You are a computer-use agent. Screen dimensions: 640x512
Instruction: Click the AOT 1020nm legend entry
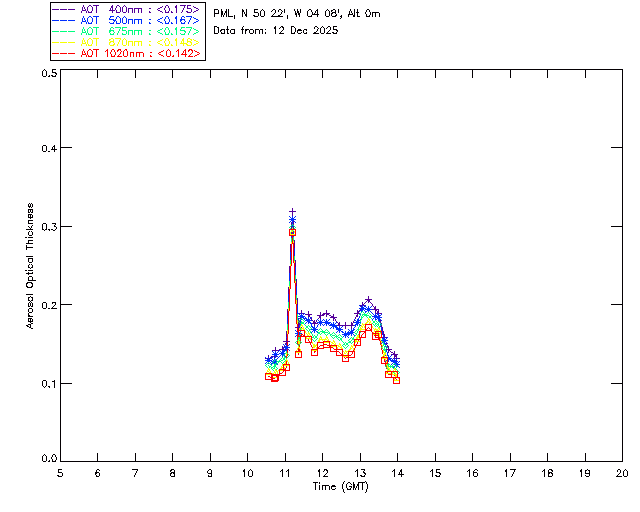point(128,53)
